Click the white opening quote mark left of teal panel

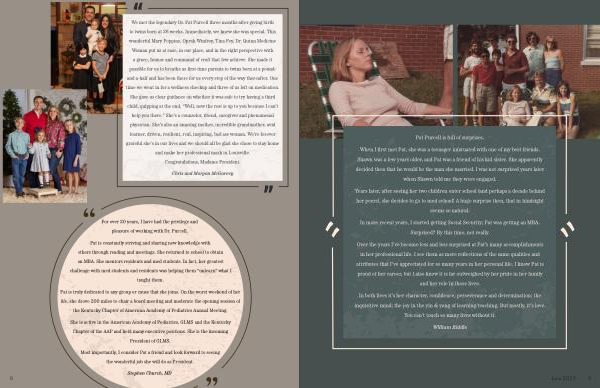(332, 229)
